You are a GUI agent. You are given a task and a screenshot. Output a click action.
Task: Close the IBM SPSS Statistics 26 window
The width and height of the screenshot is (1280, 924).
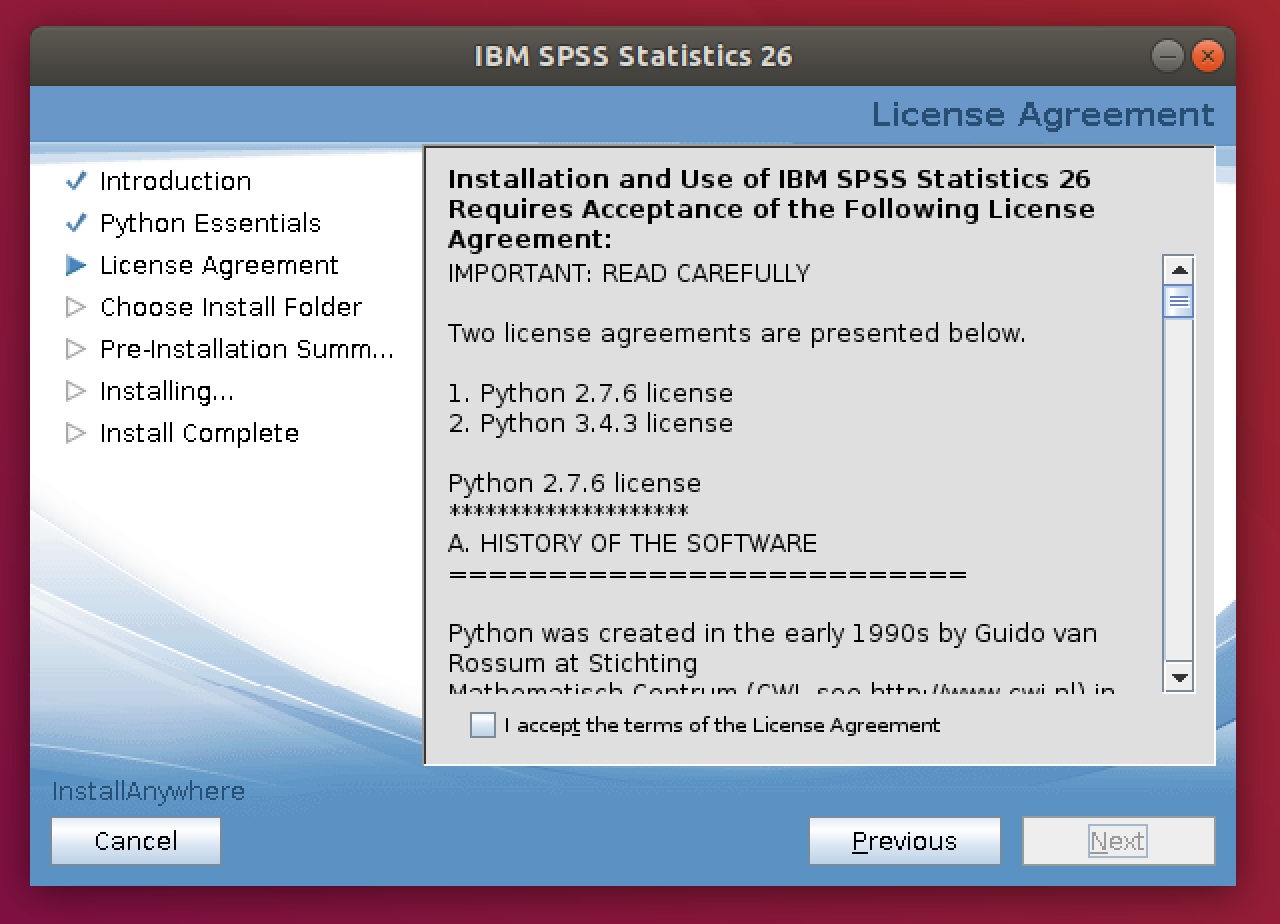pos(1207,56)
